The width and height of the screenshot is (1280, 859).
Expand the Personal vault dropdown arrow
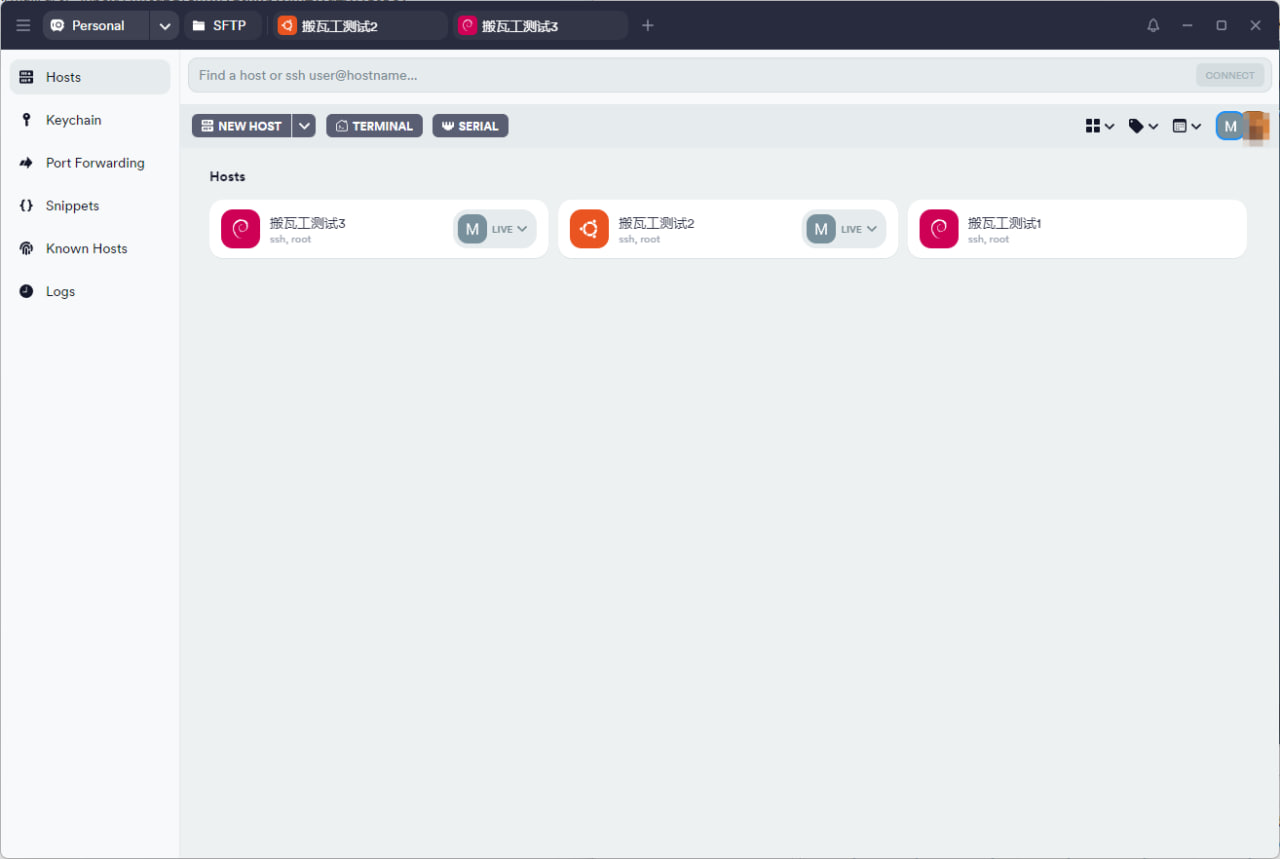165,26
